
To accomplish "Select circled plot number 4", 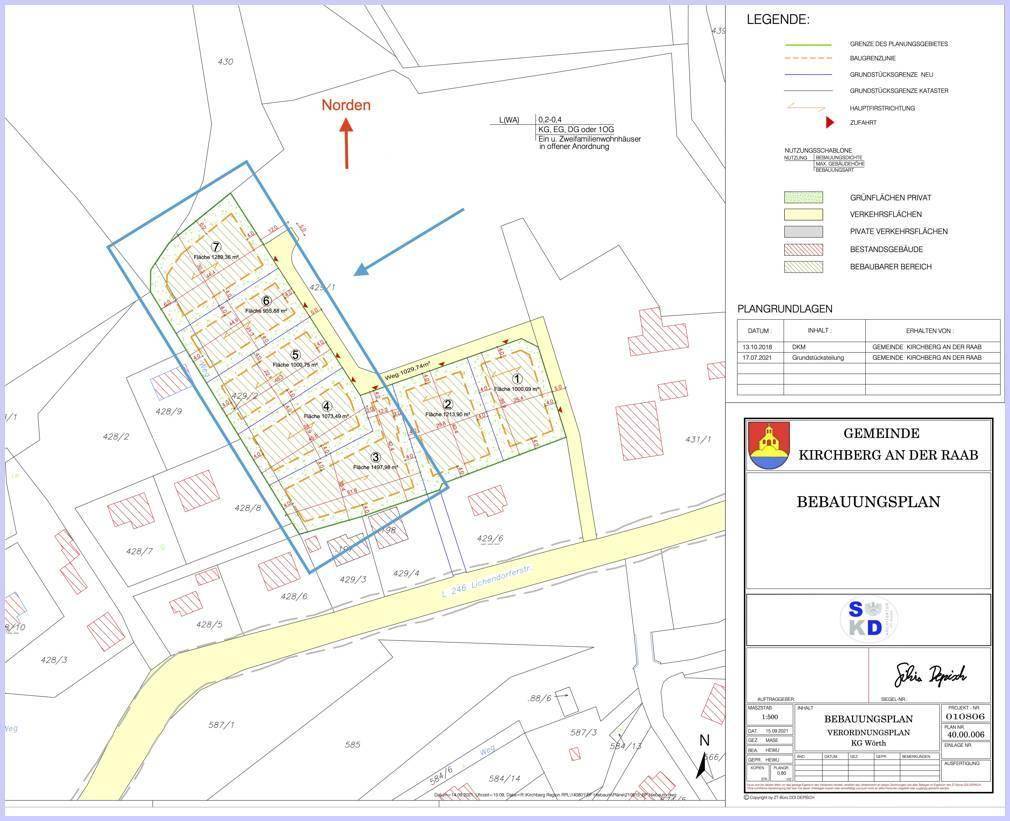I will click(327, 406).
